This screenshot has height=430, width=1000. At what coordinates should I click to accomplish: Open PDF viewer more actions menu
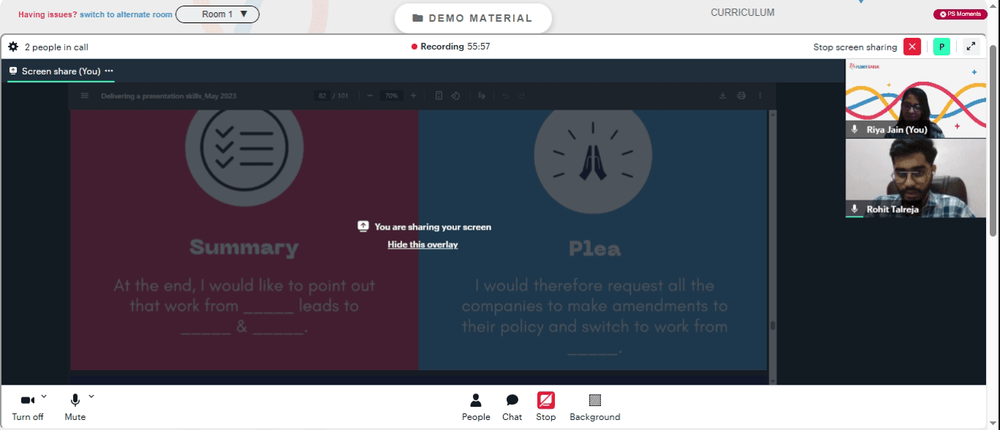click(x=760, y=96)
